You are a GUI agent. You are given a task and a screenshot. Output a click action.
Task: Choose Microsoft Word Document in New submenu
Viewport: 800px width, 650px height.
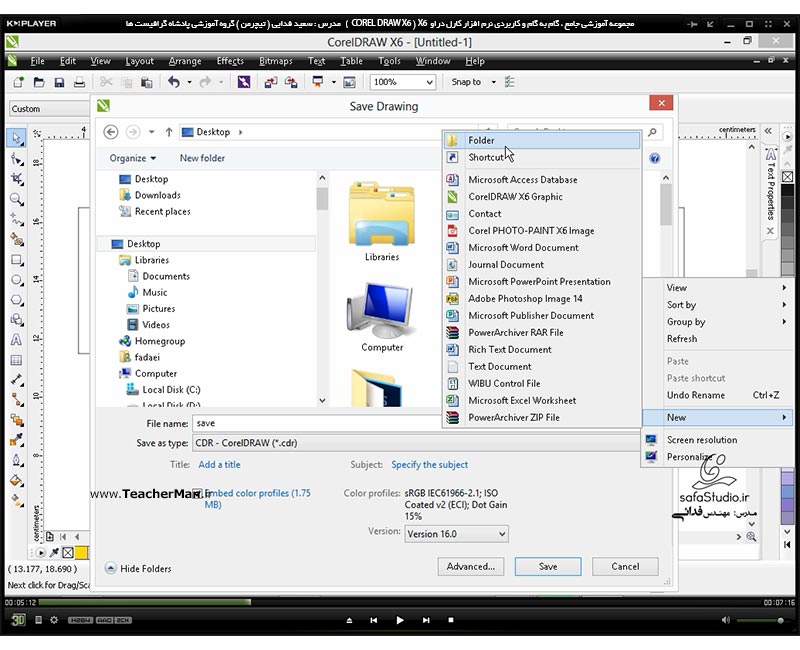coord(542,248)
